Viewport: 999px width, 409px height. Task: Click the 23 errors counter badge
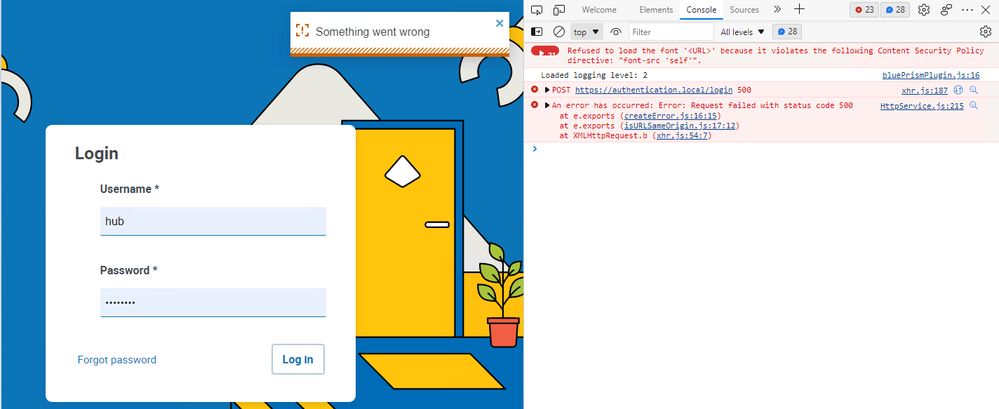click(865, 10)
